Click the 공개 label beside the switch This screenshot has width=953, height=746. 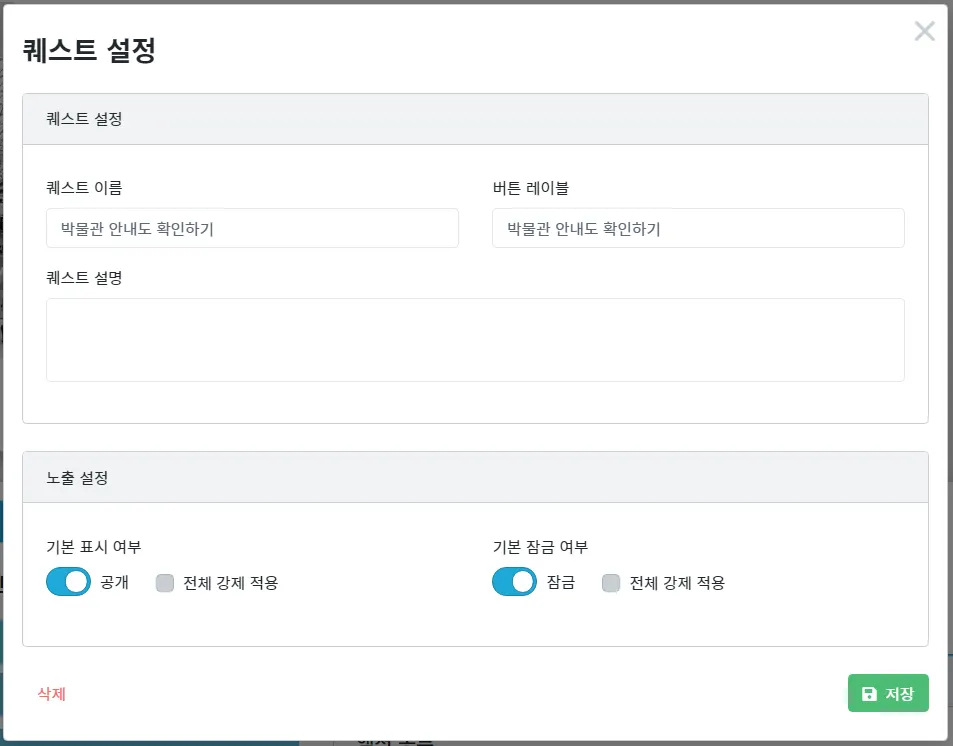click(114, 582)
